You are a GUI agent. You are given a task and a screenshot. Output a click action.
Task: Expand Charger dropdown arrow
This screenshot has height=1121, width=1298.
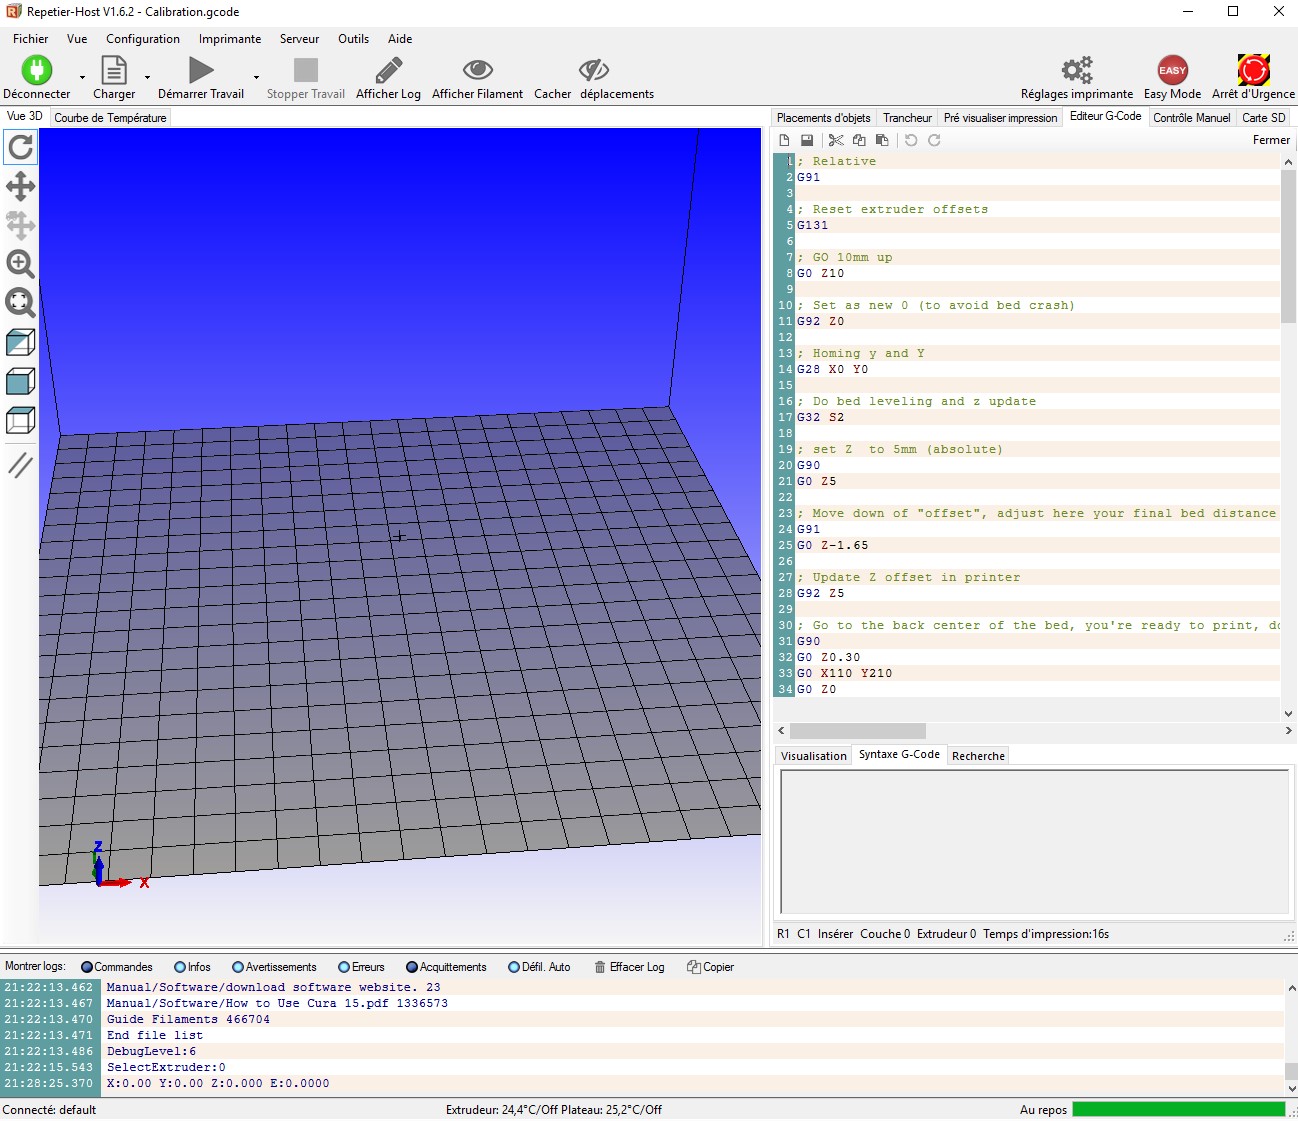[147, 77]
